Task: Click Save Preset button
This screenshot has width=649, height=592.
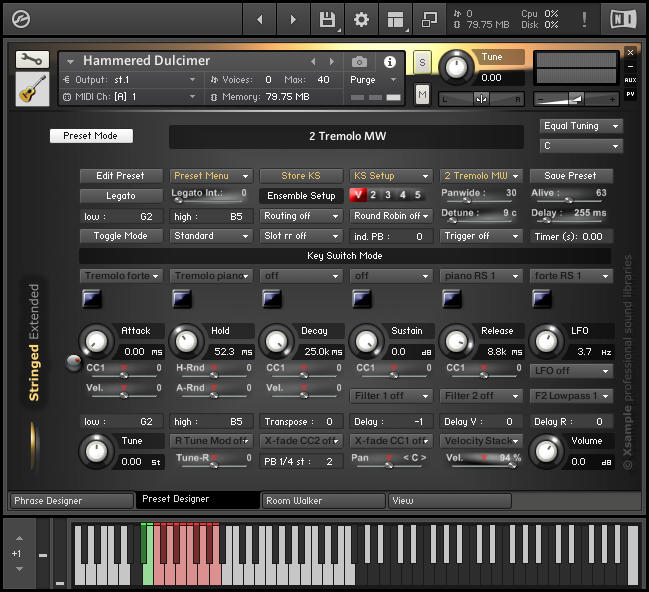Action: pyautogui.click(x=571, y=176)
